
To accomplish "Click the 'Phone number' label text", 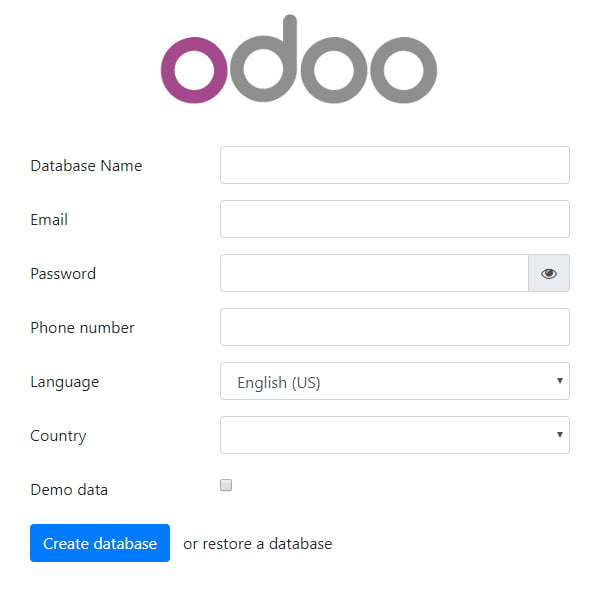I will 82,328.
